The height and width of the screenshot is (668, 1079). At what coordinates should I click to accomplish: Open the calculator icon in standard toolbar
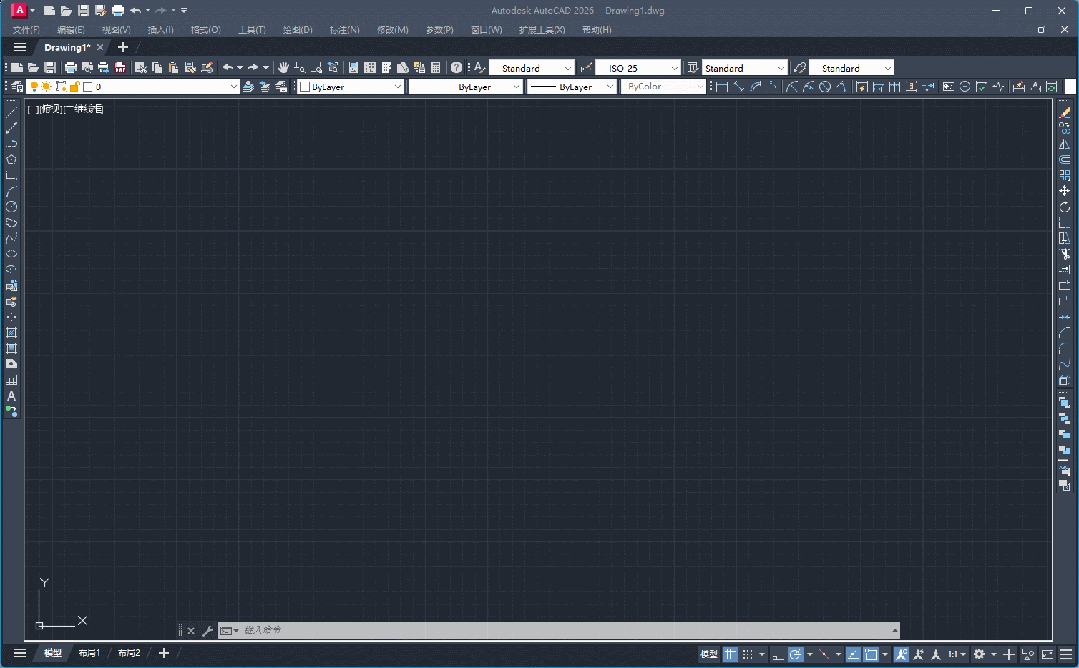[436, 67]
